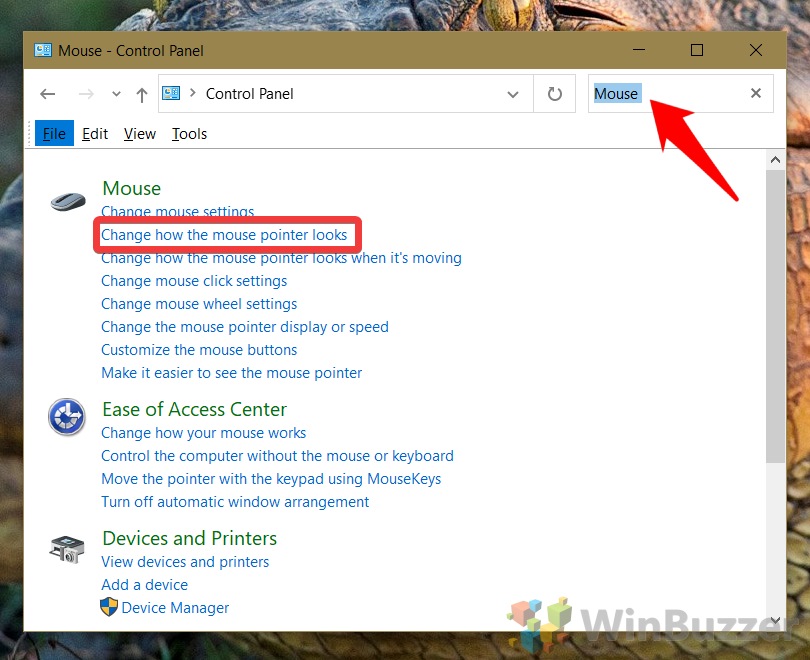Image resolution: width=810 pixels, height=660 pixels.
Task: Go back using the back navigation arrow
Action: coord(47,93)
